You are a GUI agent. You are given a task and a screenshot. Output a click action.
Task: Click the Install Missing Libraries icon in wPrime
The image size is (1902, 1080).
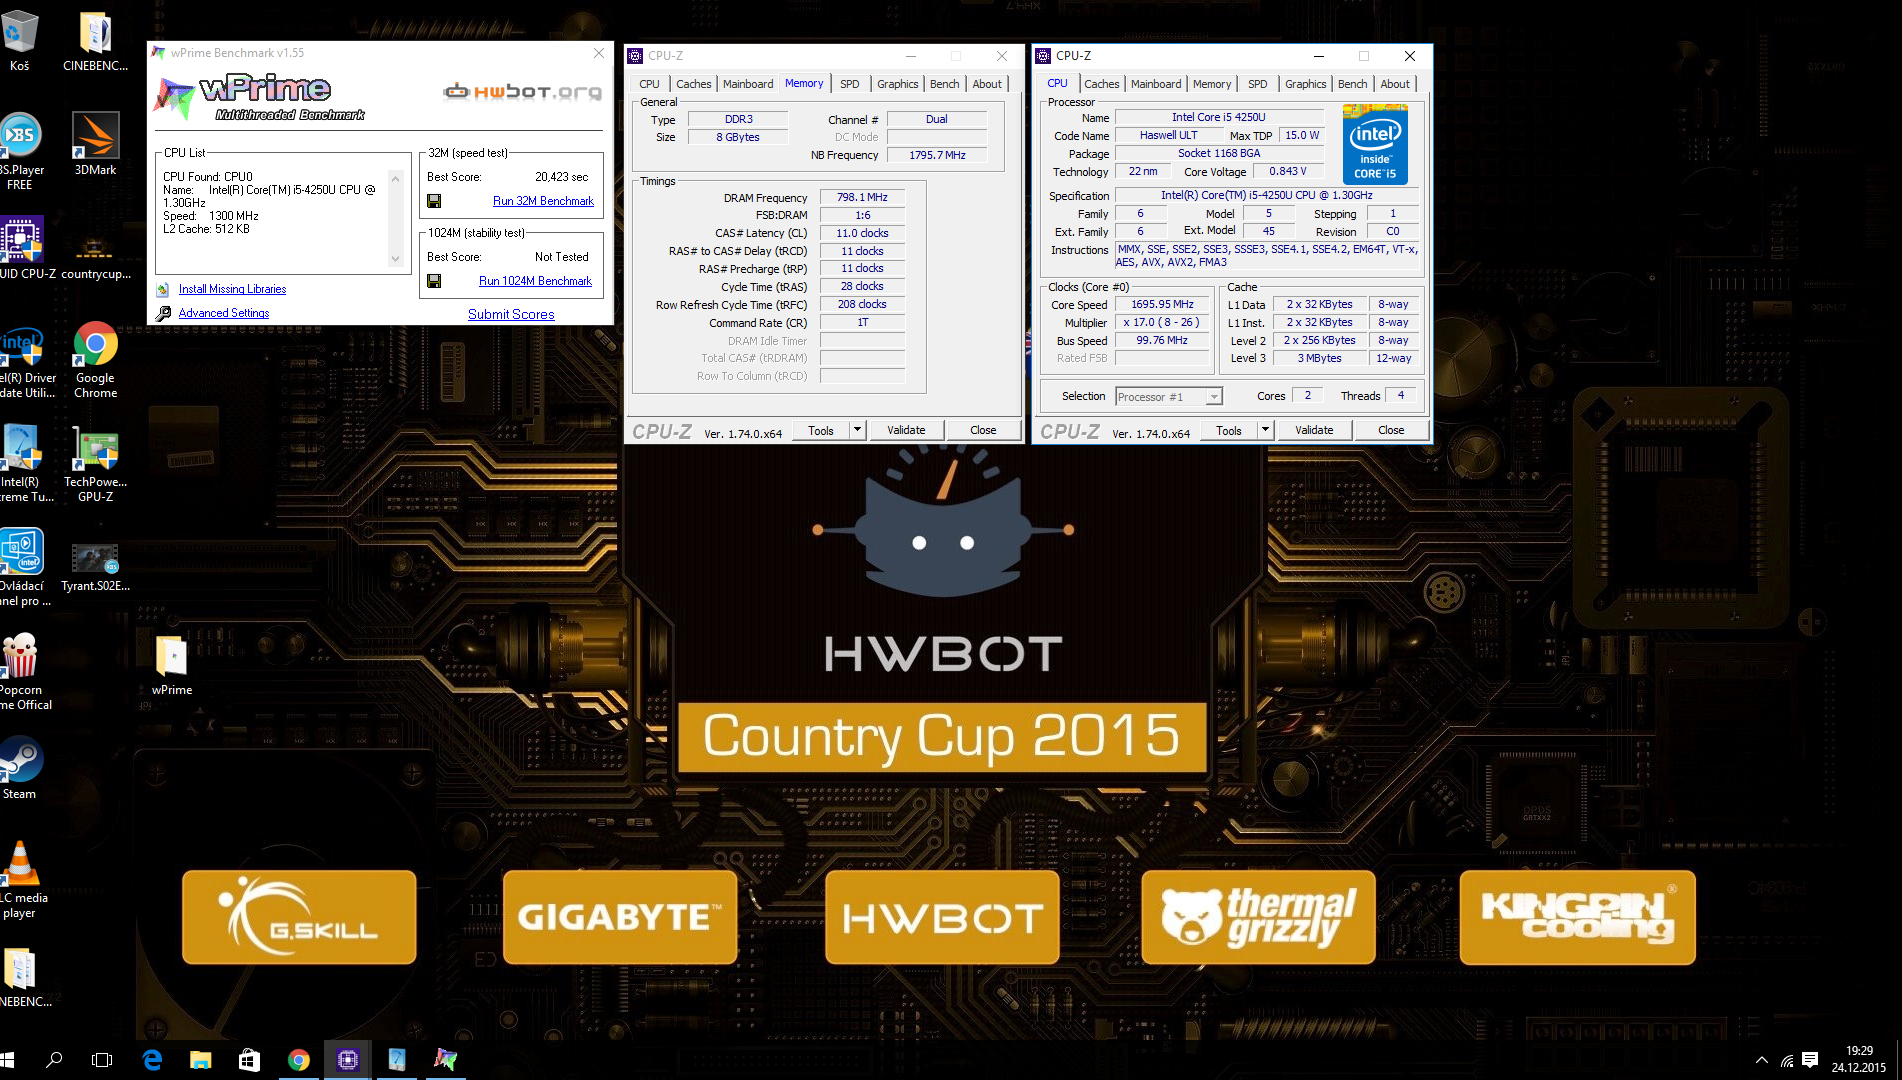163,289
